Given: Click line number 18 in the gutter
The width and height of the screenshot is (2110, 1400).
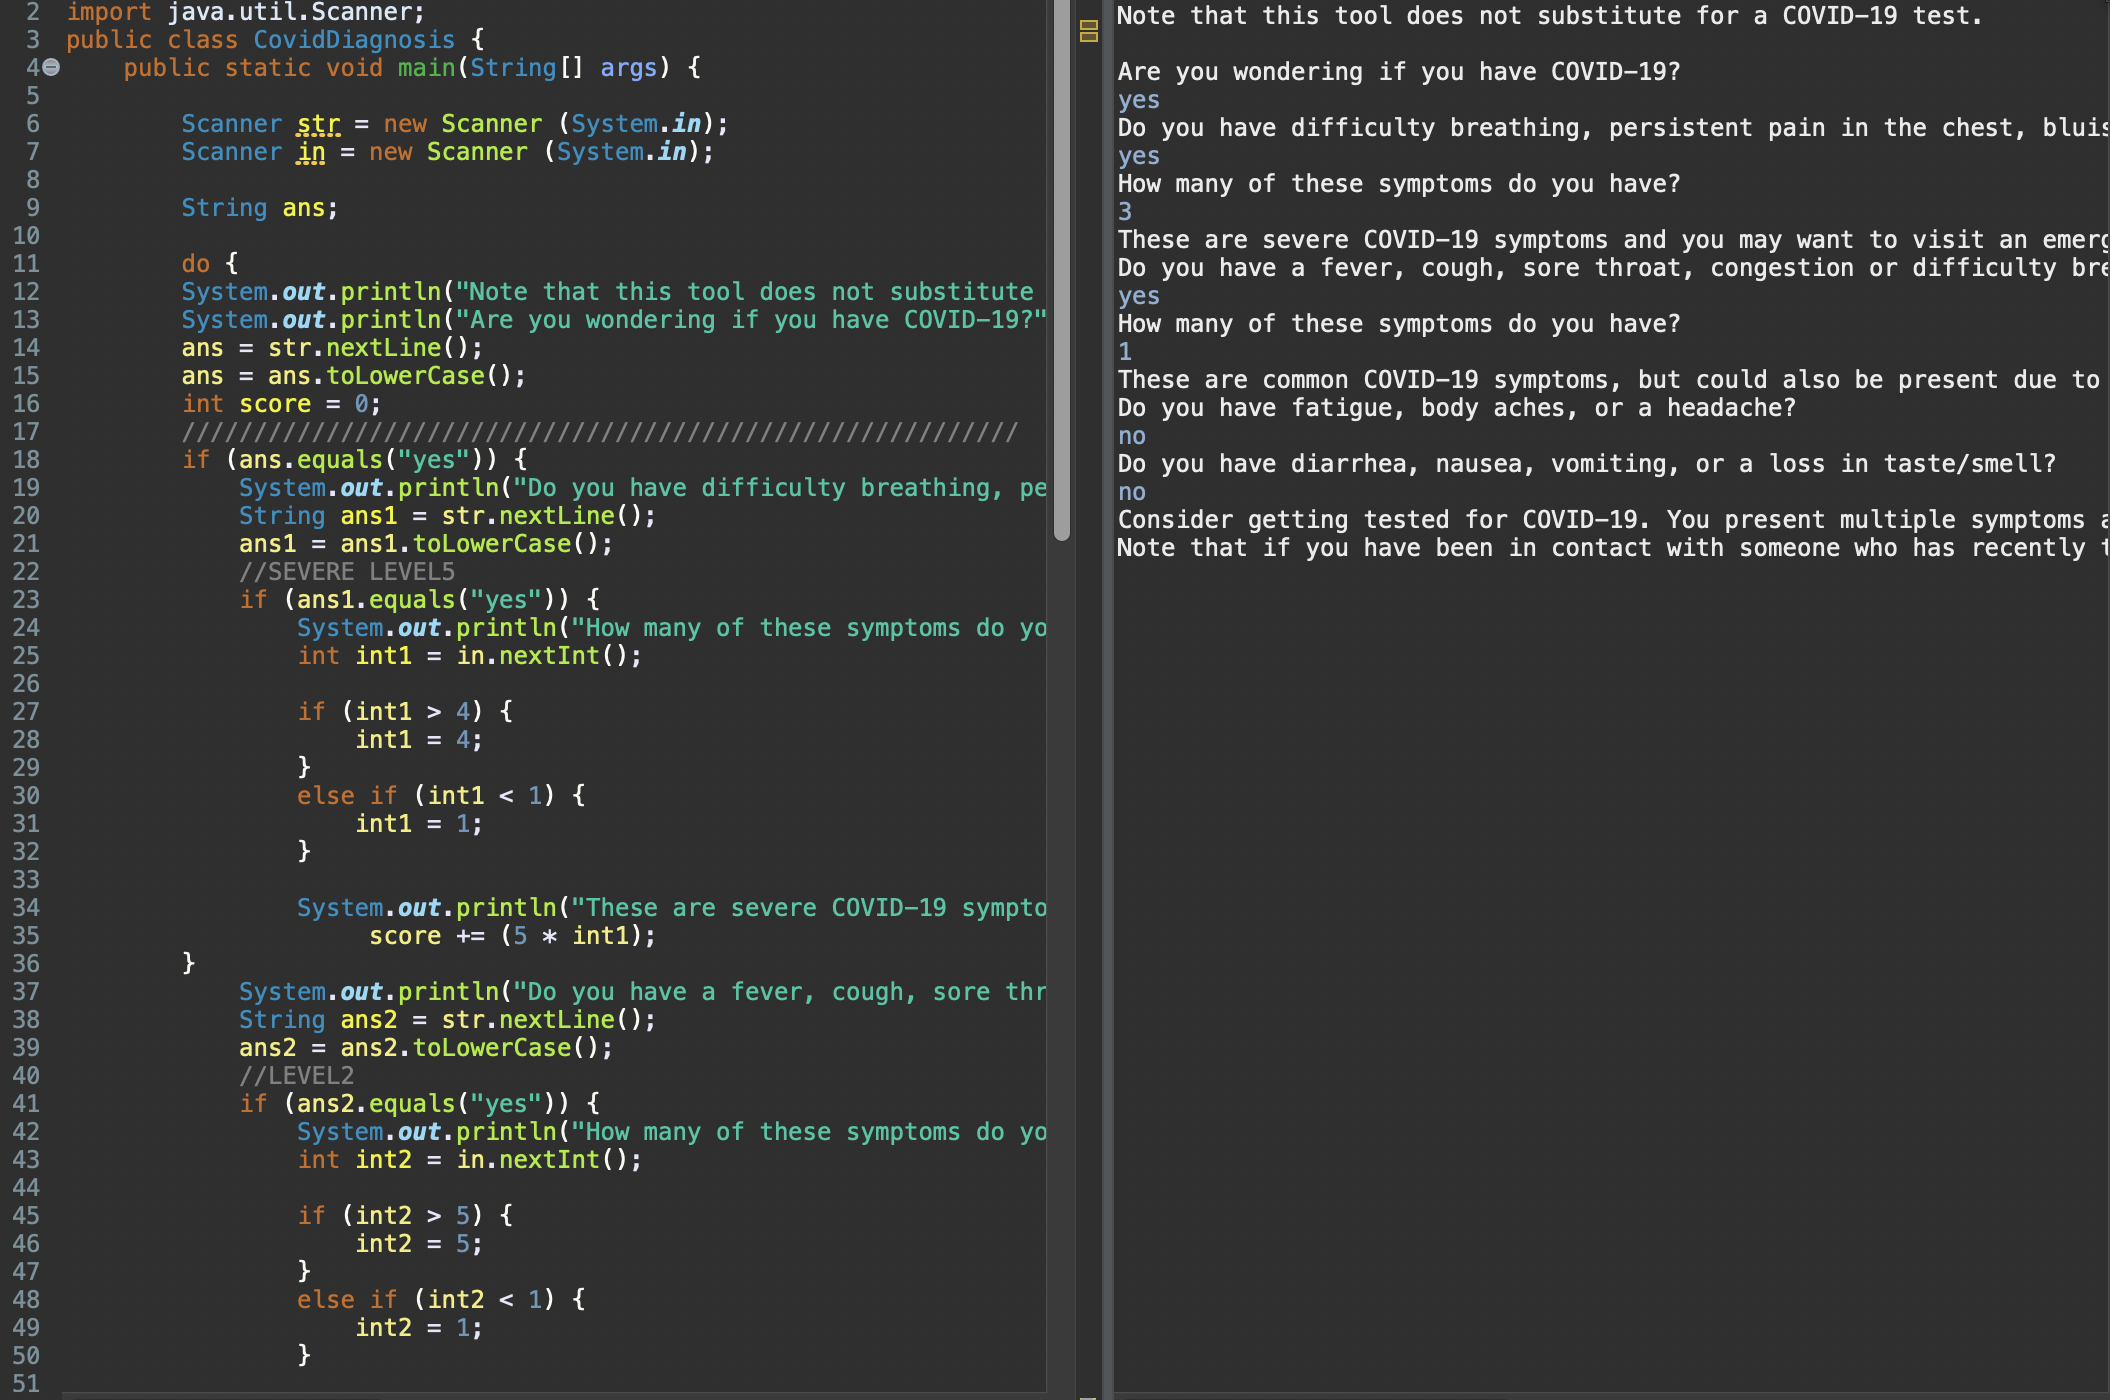Looking at the screenshot, I should (26, 460).
